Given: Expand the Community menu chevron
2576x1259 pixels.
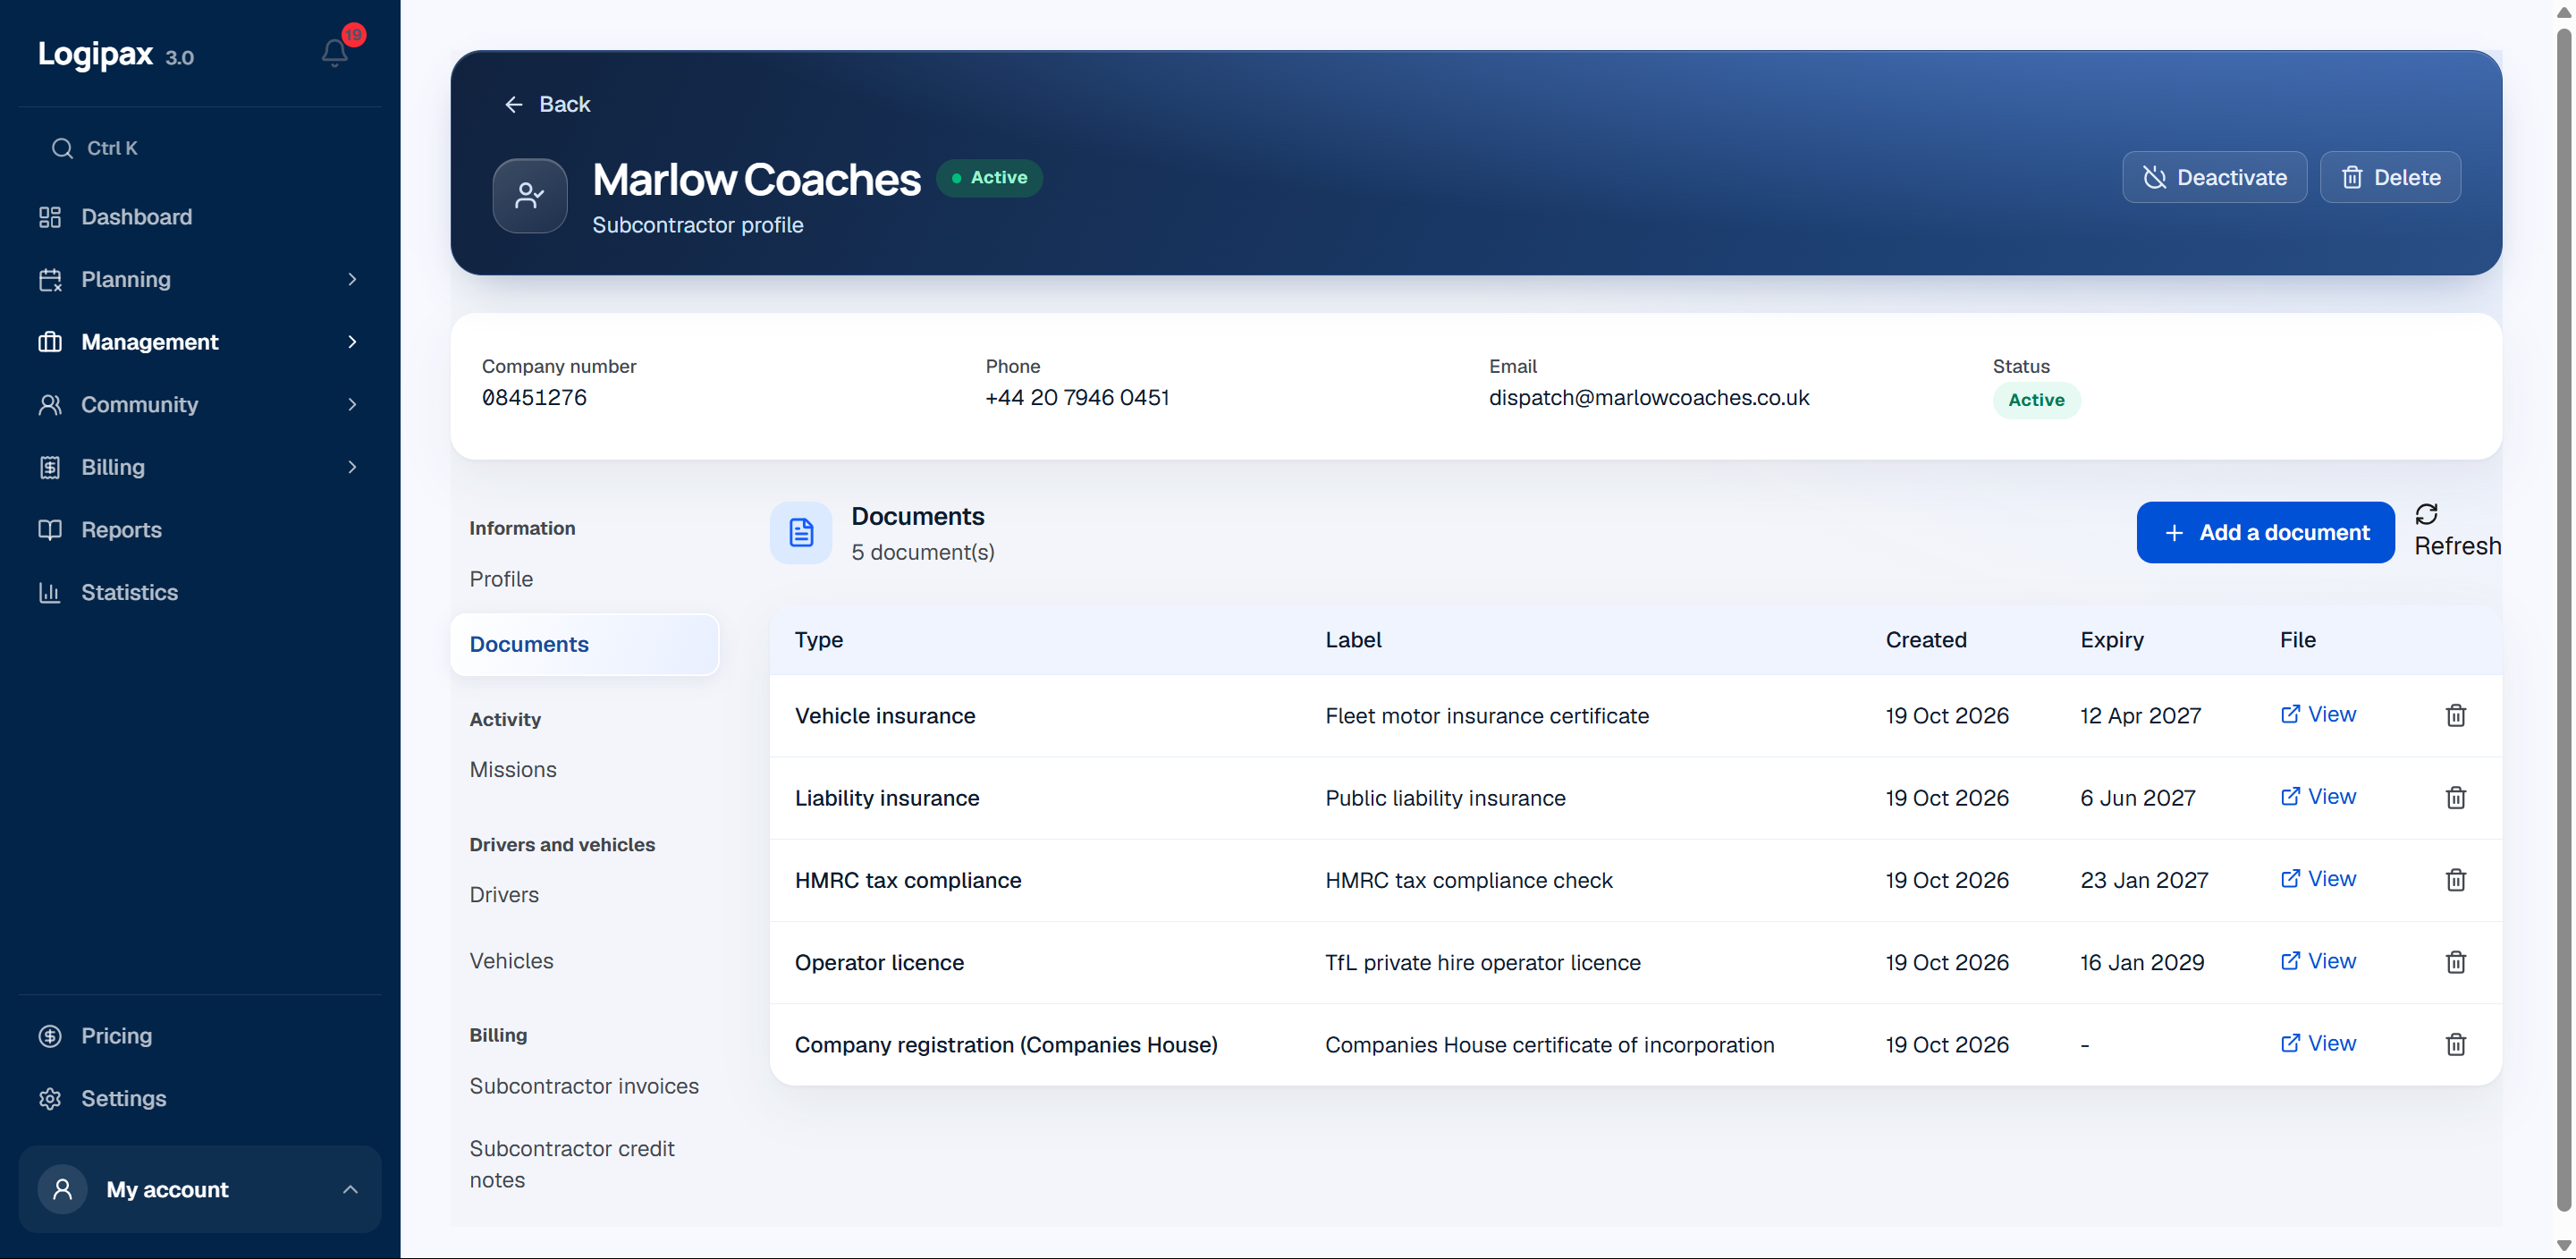Looking at the screenshot, I should pos(352,404).
